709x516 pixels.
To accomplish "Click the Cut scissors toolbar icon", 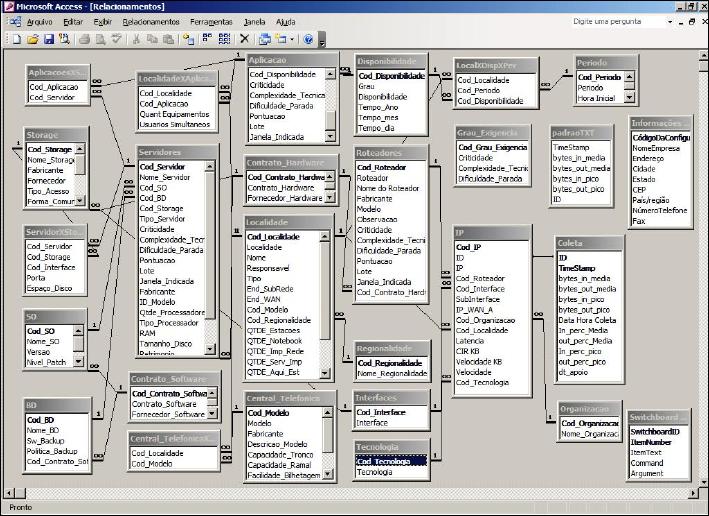I will pyautogui.click(x=136, y=39).
